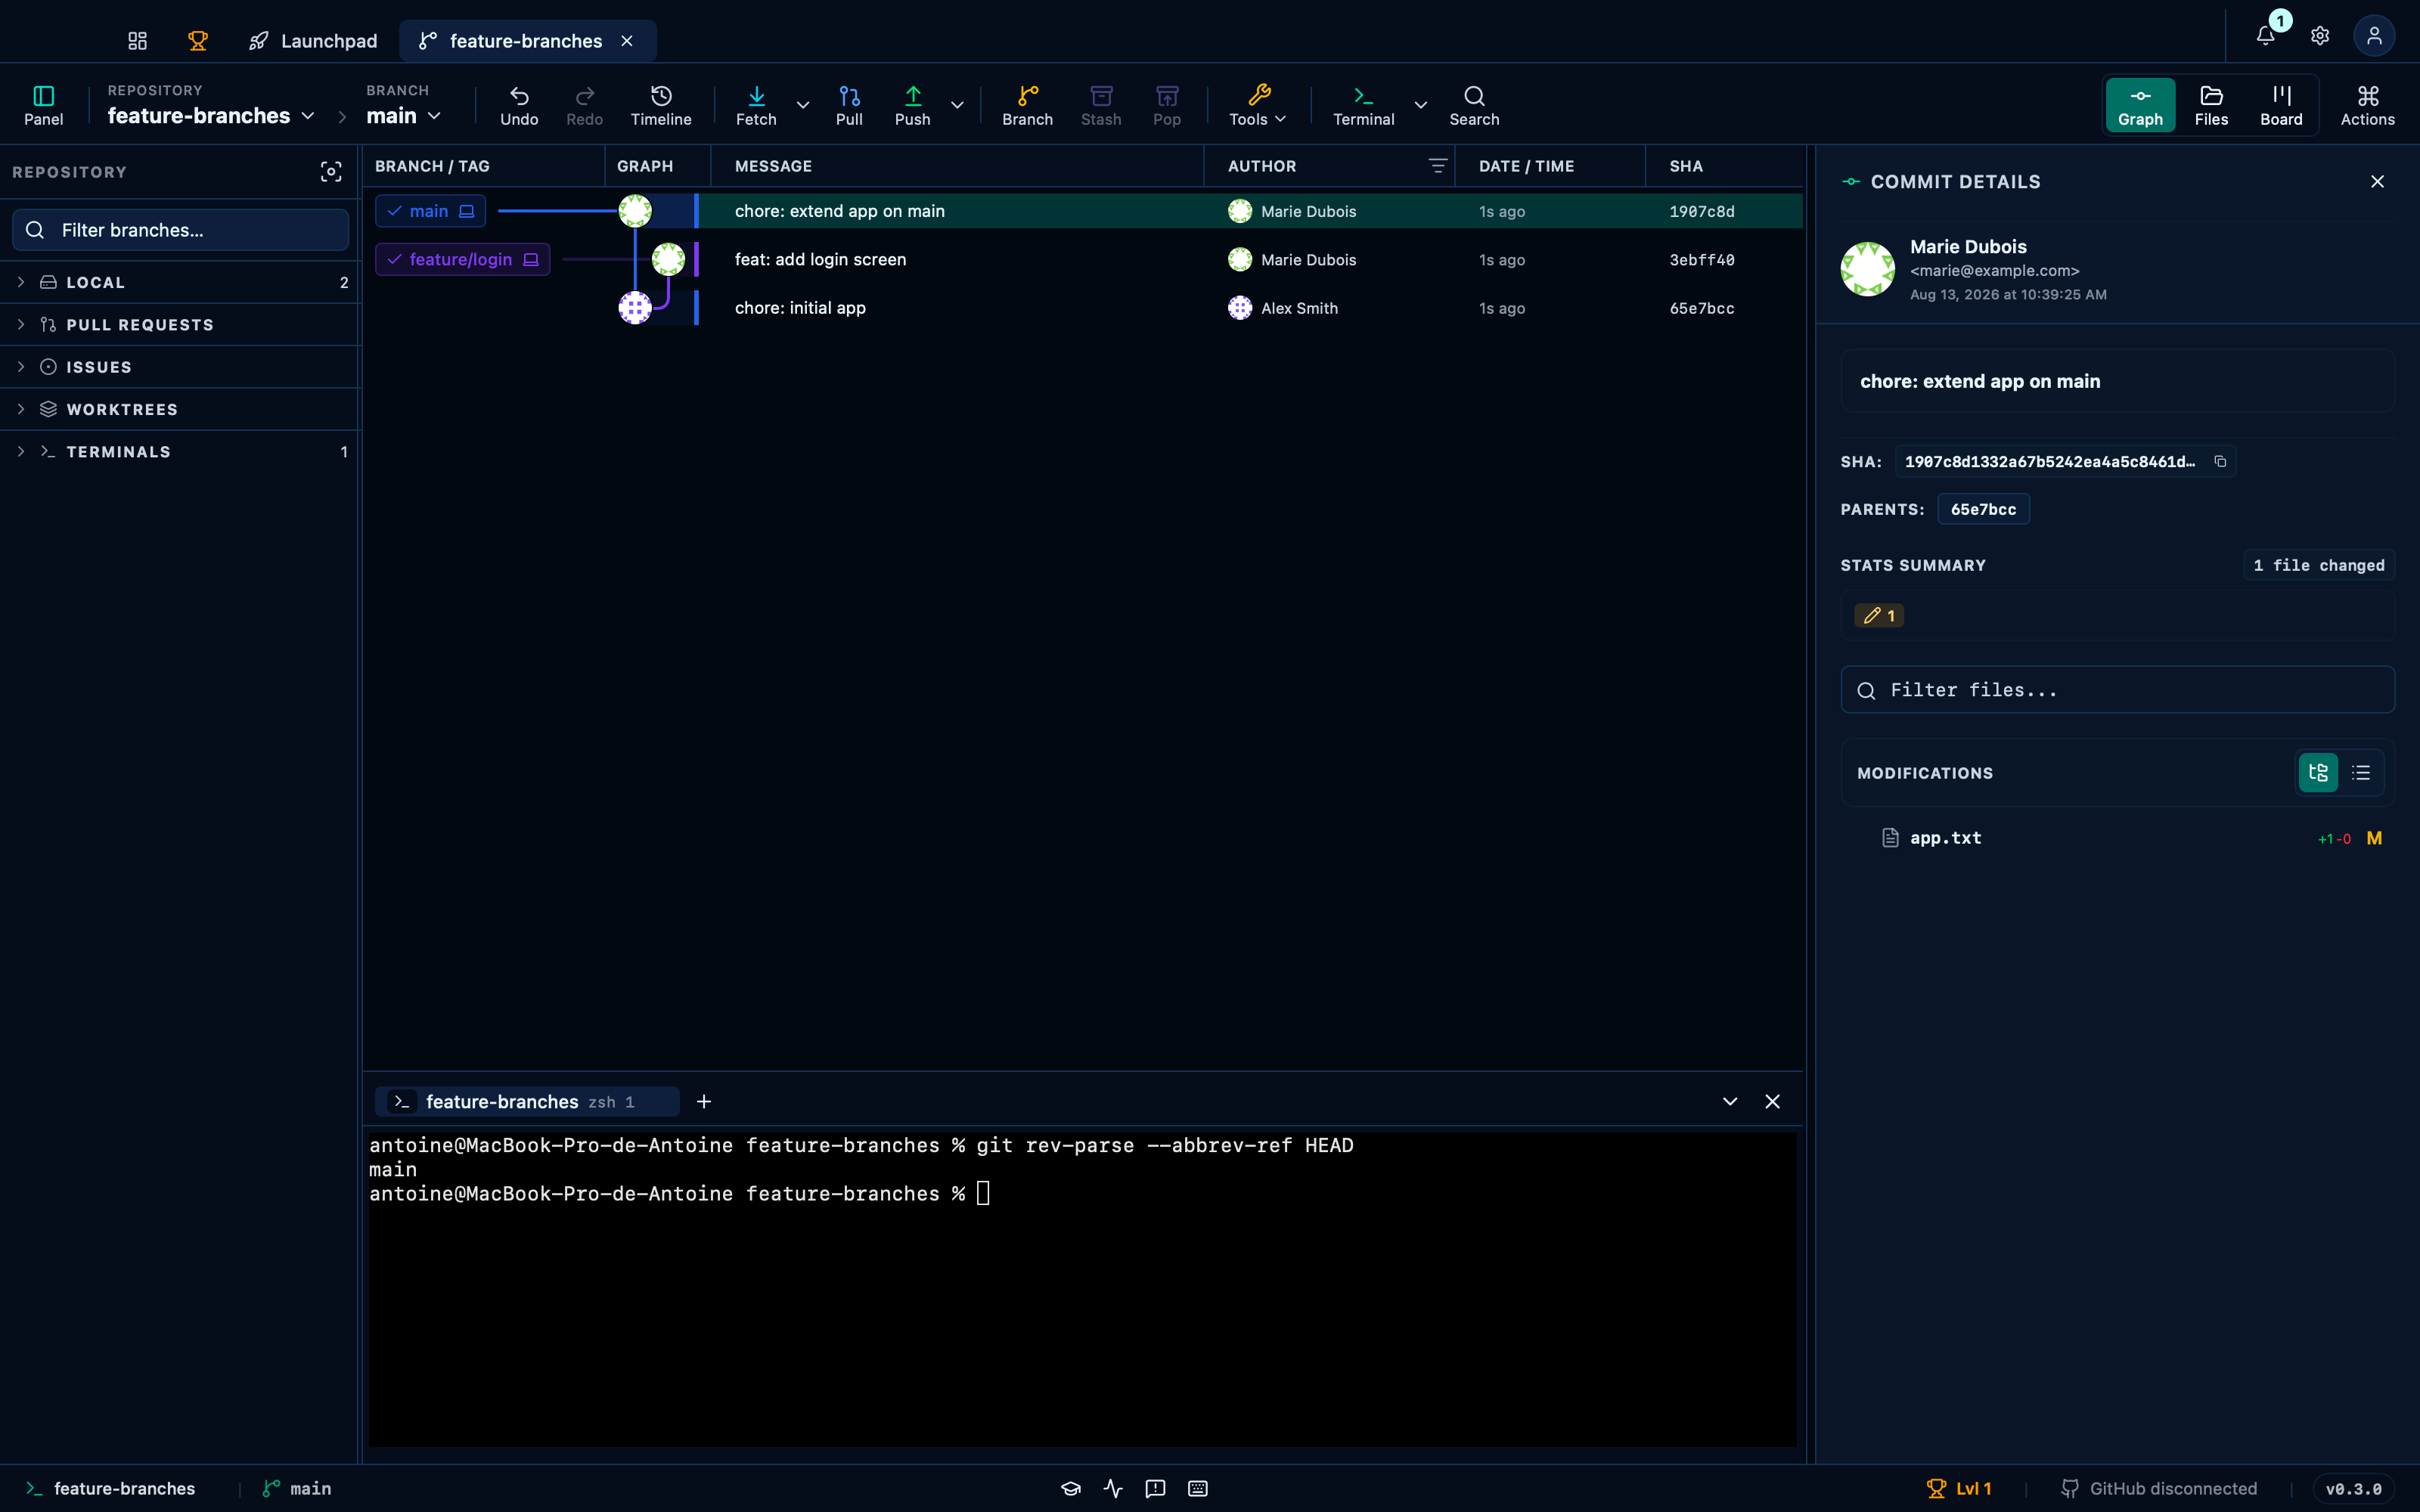Click the chore: initial app graph node

635,308
